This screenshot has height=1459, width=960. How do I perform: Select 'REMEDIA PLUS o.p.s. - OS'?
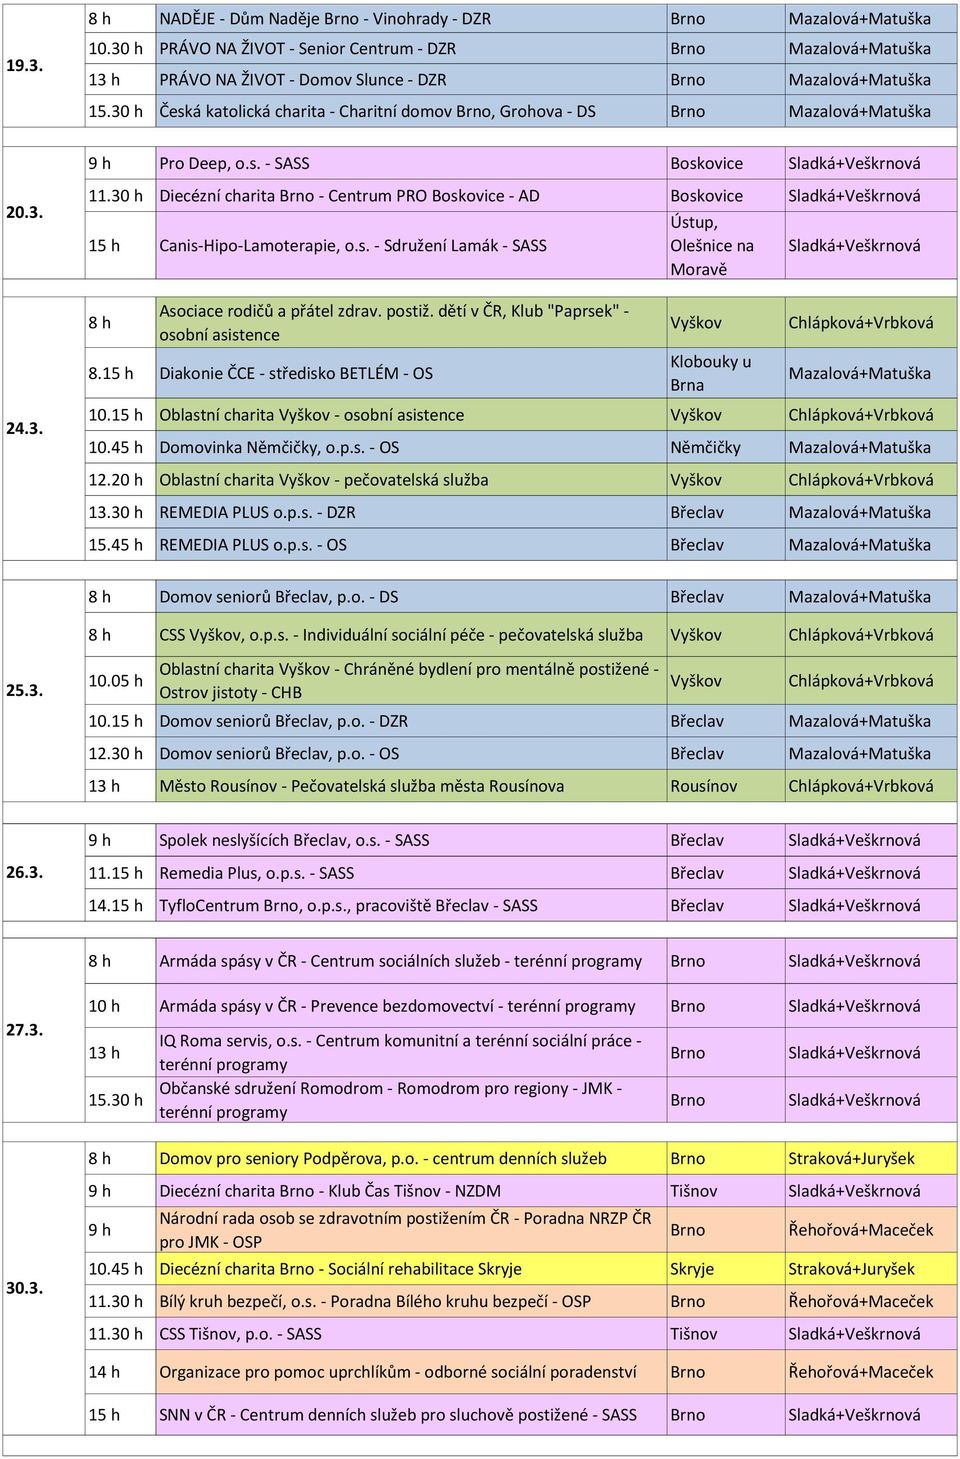[253, 545]
